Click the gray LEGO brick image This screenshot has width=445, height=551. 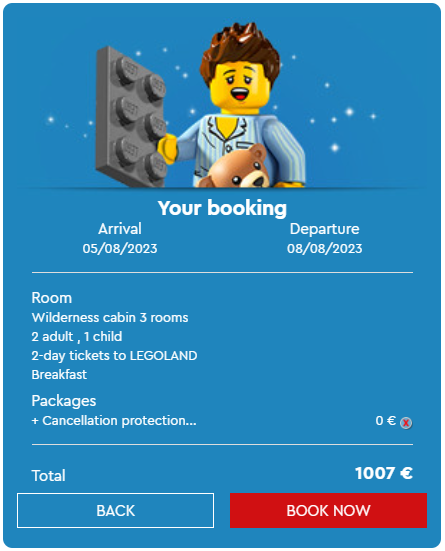[x=130, y=117]
